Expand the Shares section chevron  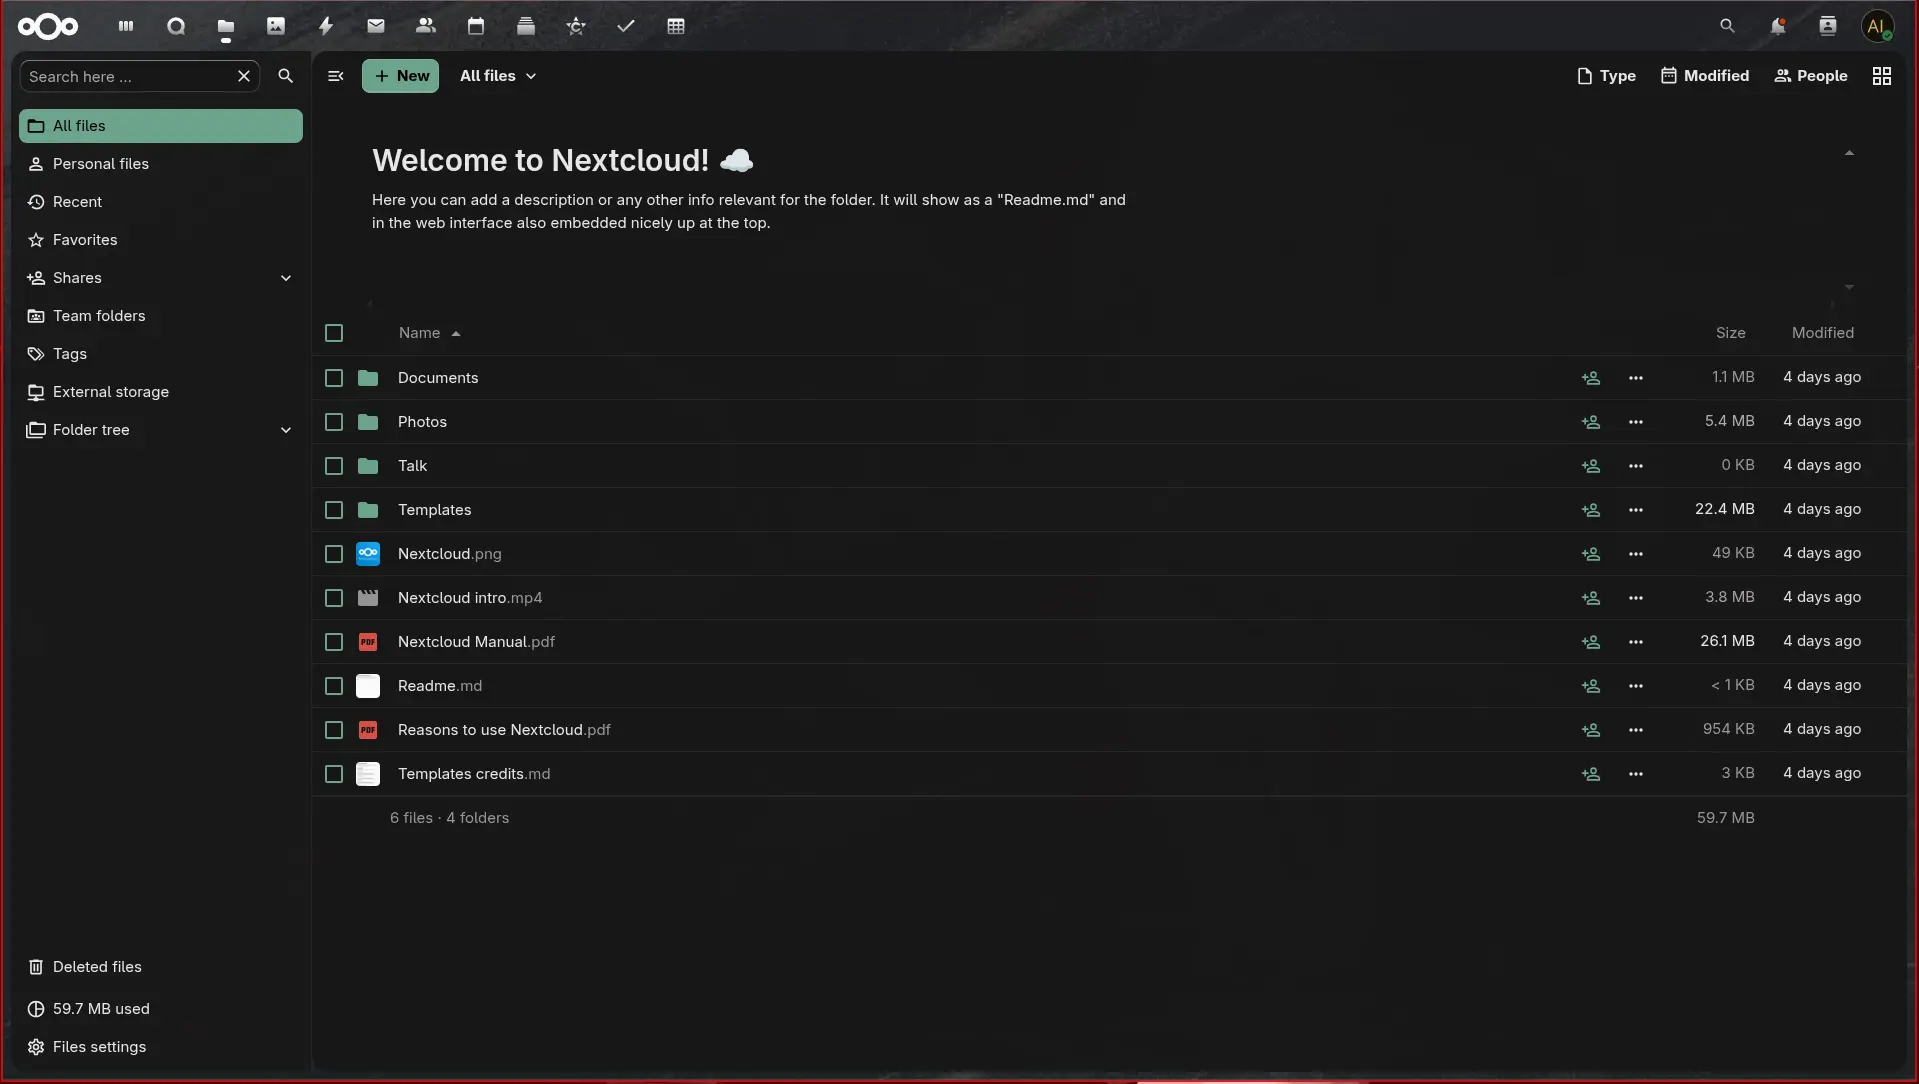286,278
